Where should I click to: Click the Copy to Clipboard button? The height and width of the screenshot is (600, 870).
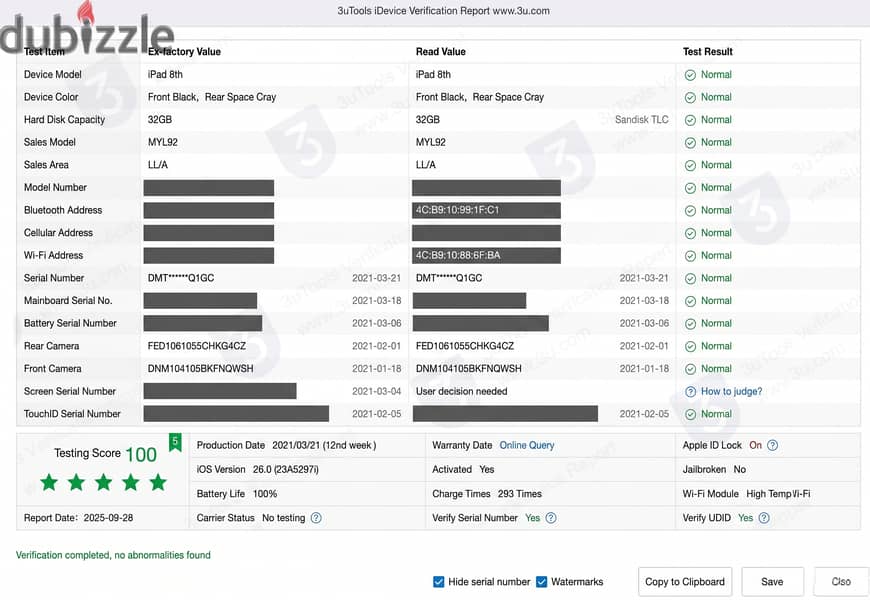pyautogui.click(x=685, y=582)
